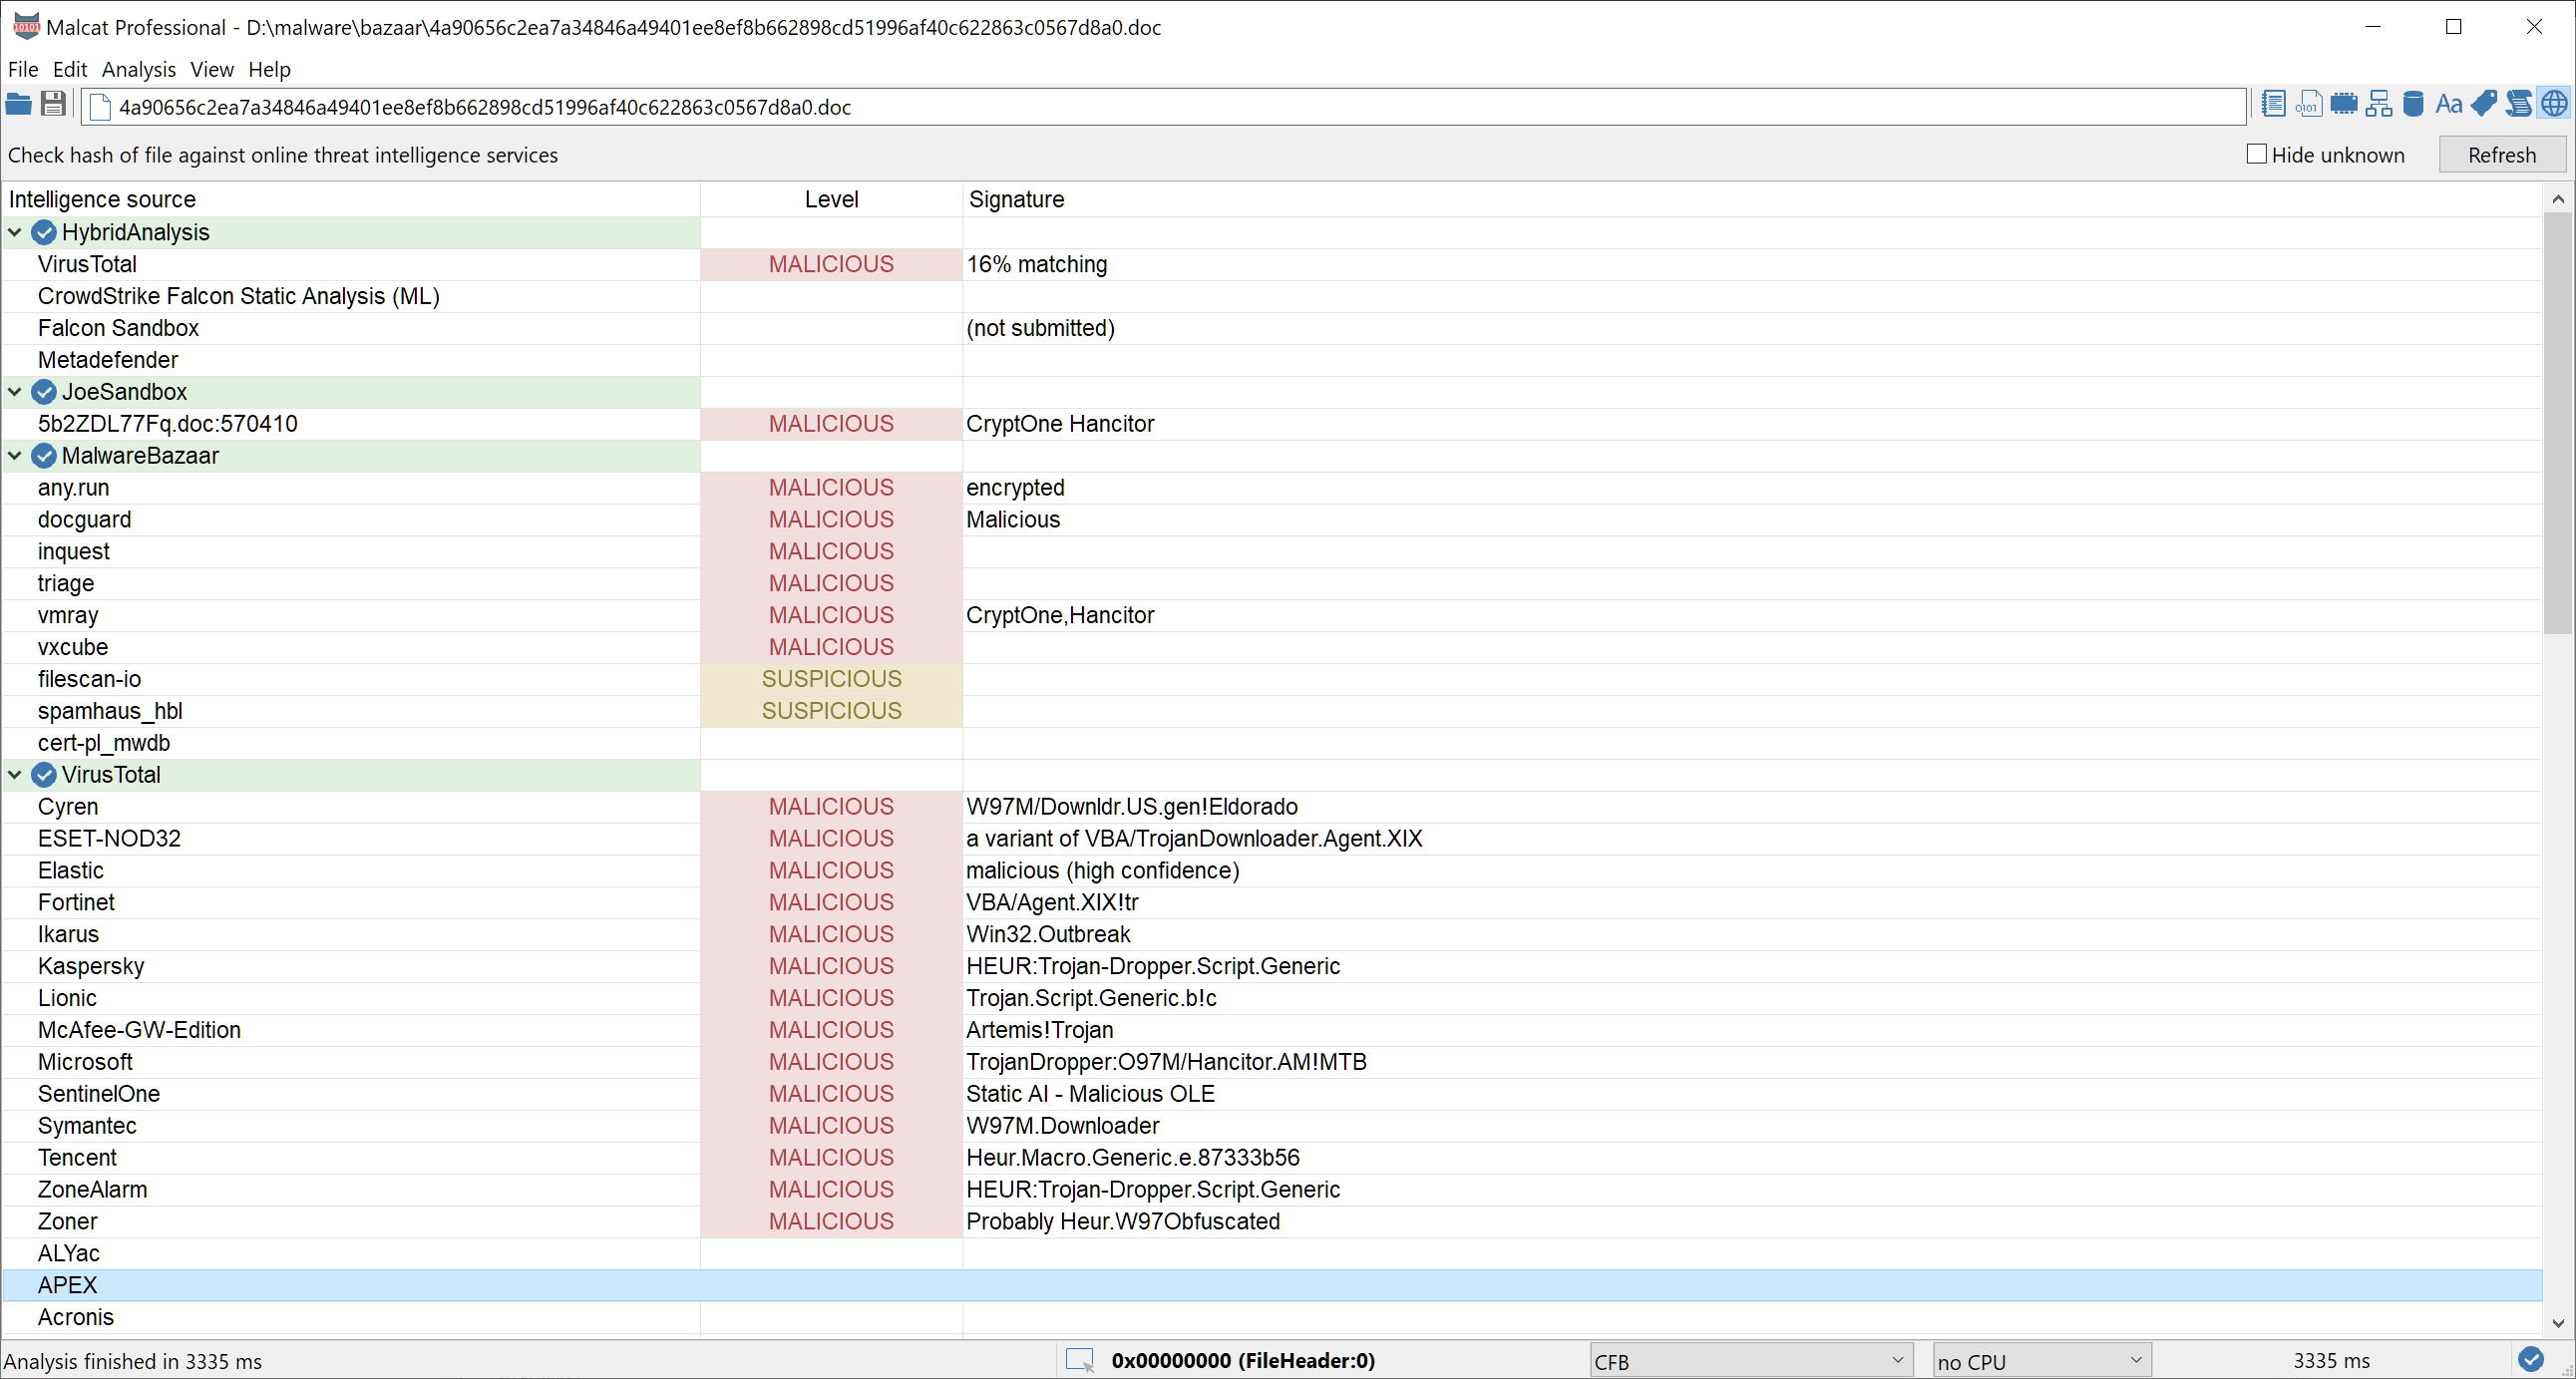Click the 0x00000000 (FileHeader:0) status text
2576x1379 pixels.
coord(1243,1361)
